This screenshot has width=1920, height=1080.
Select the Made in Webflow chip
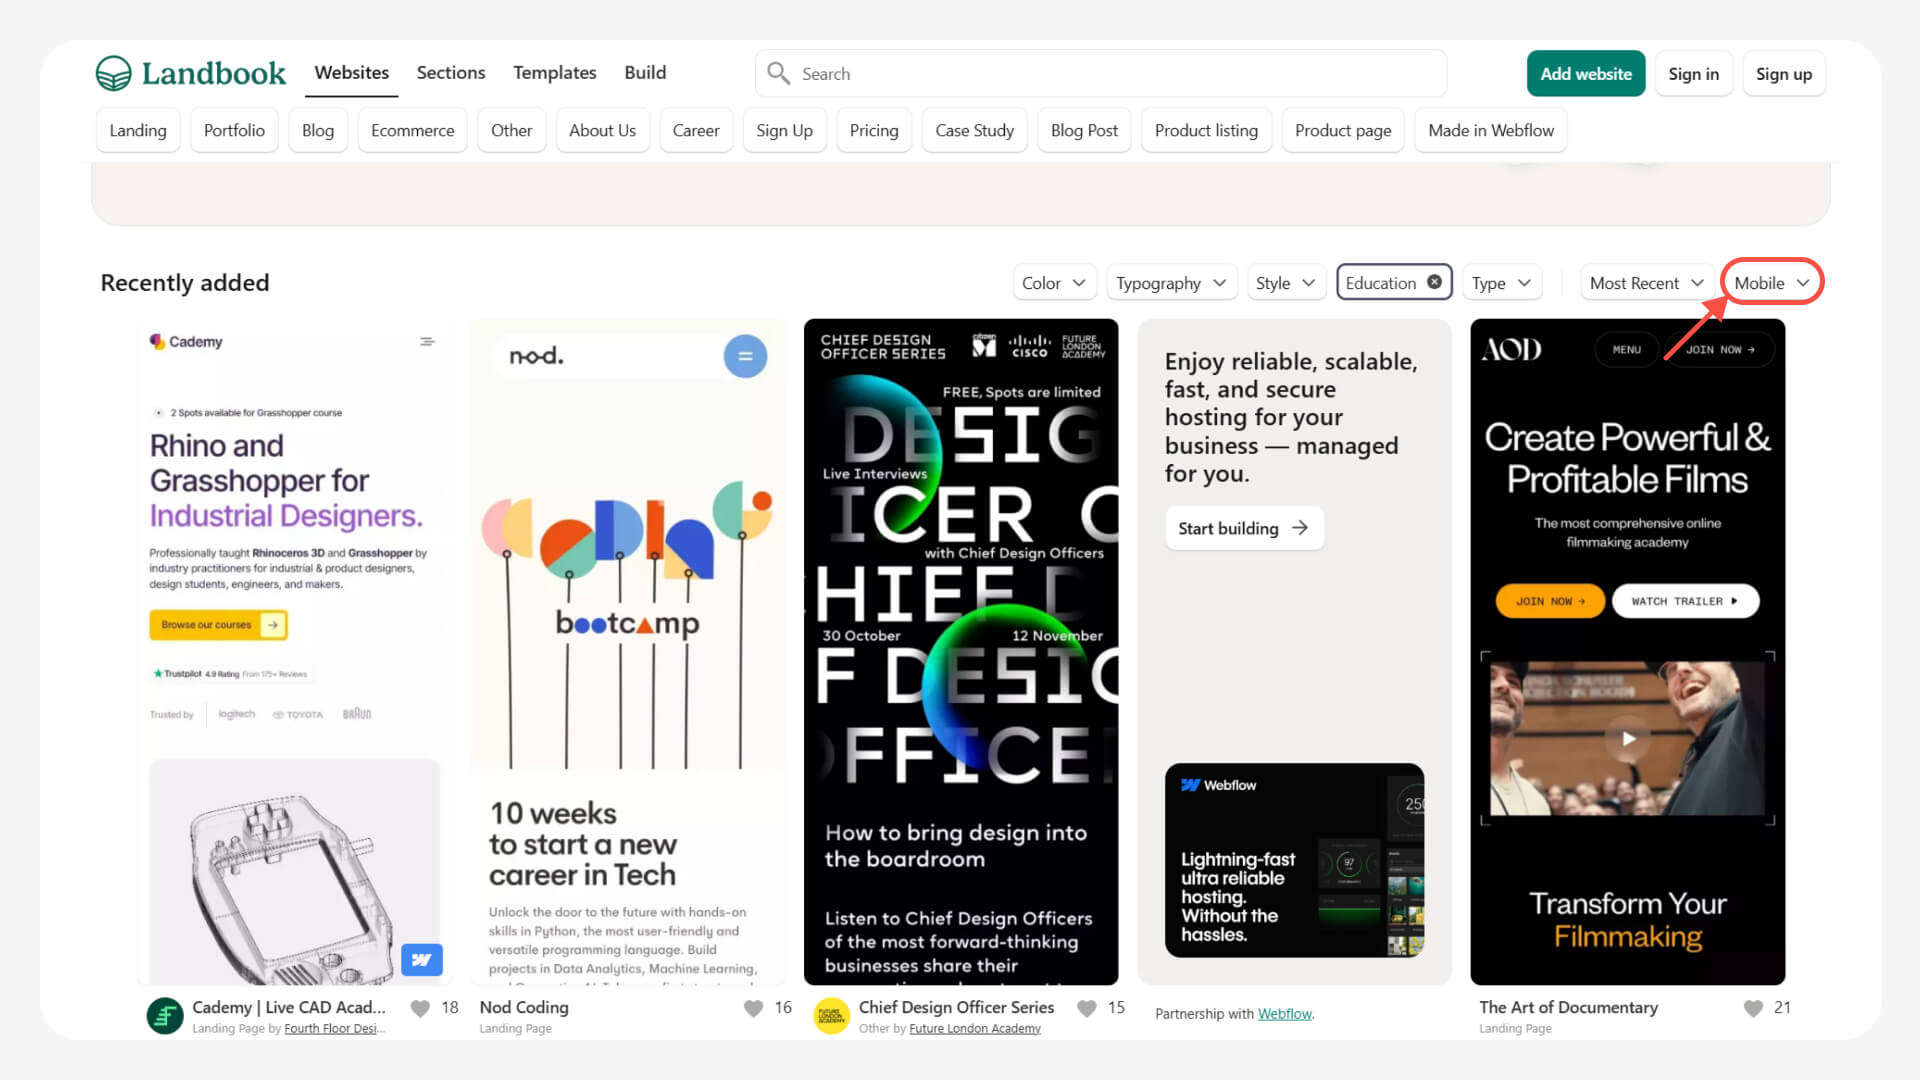[1491, 130]
